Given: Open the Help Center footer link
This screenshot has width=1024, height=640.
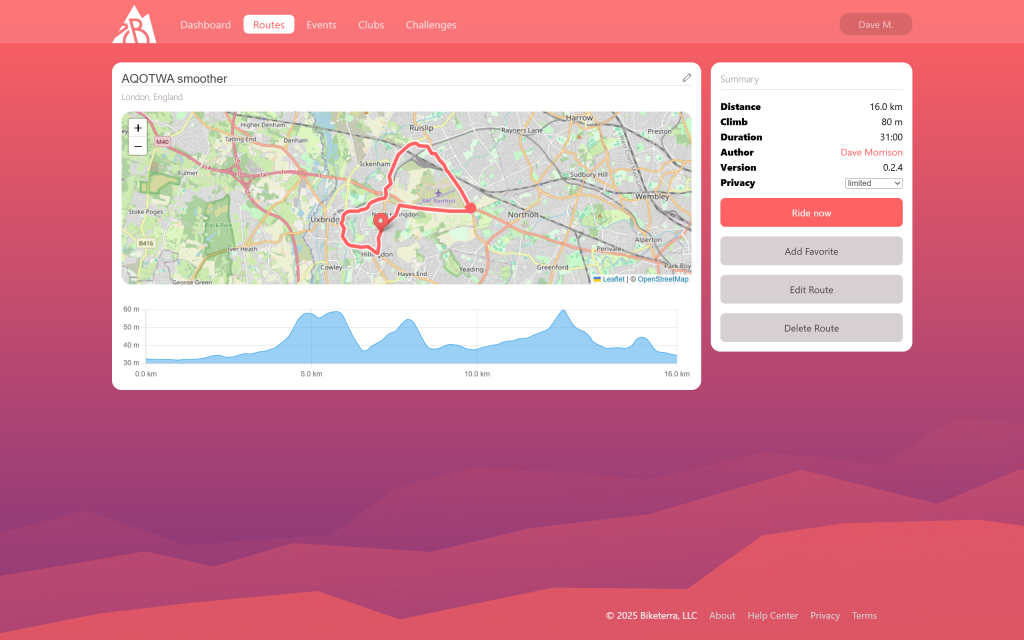Looking at the screenshot, I should click(772, 616).
